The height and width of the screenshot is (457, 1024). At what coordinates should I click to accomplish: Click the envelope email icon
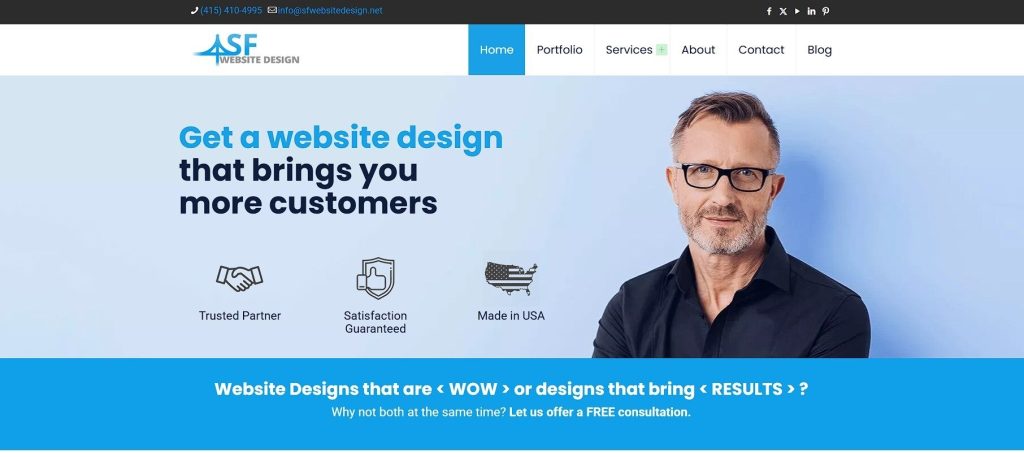[x=272, y=10]
